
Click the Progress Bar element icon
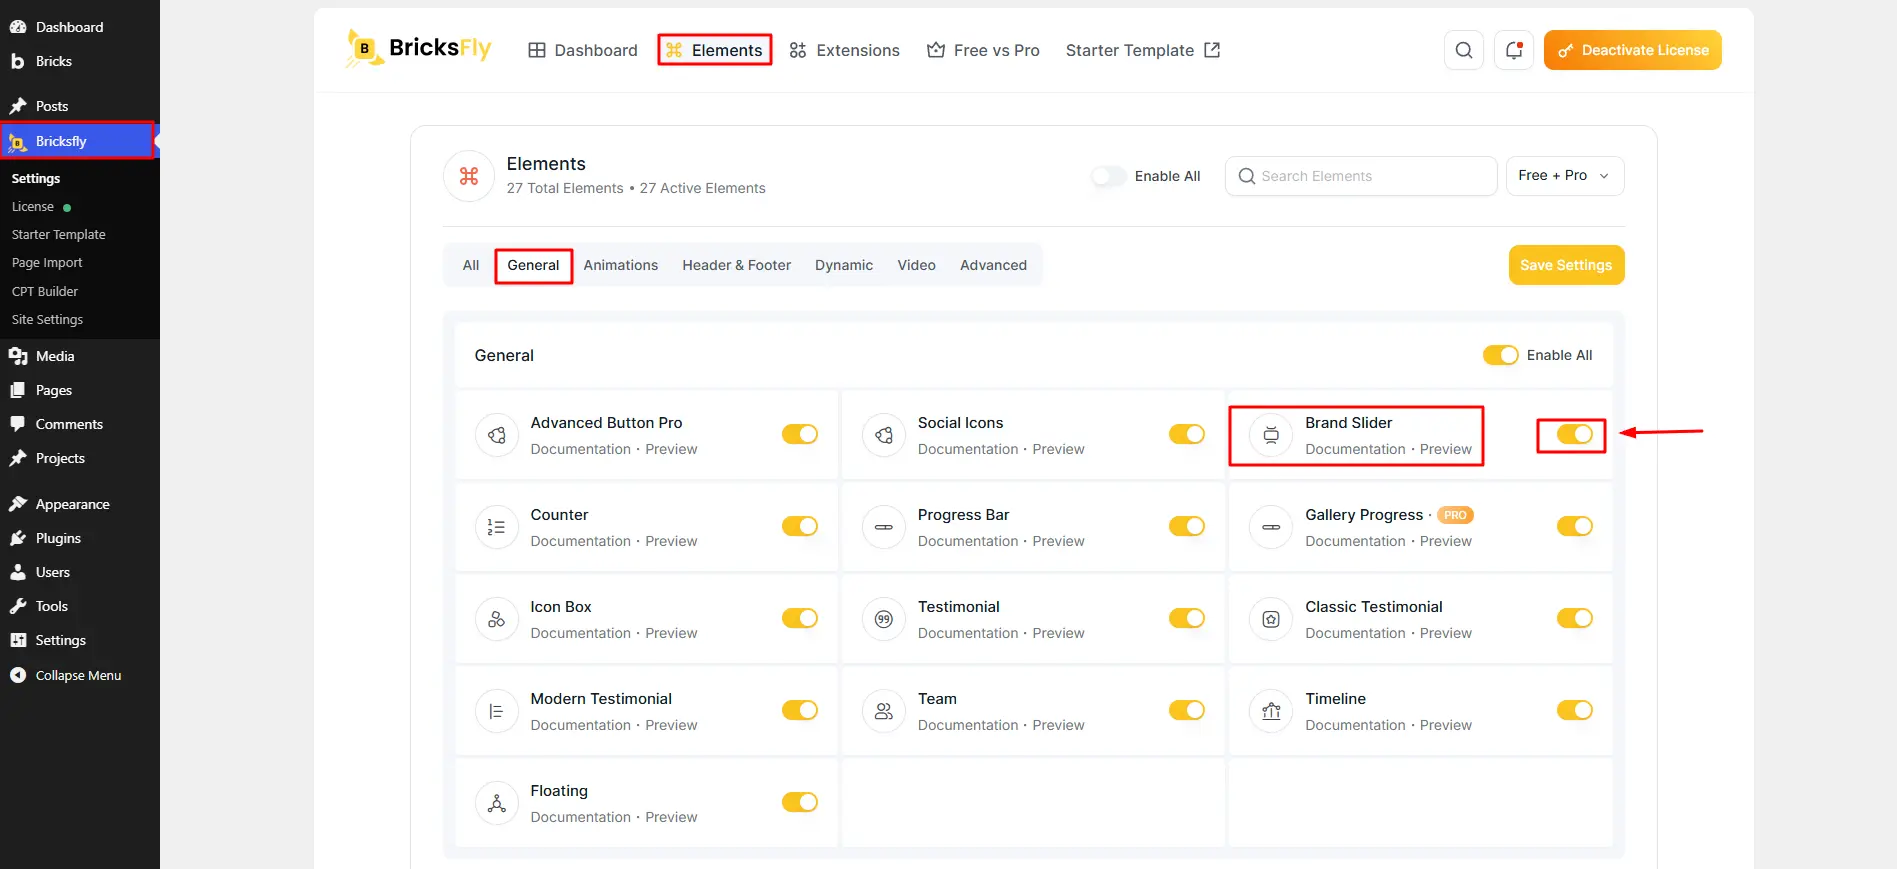tap(883, 527)
